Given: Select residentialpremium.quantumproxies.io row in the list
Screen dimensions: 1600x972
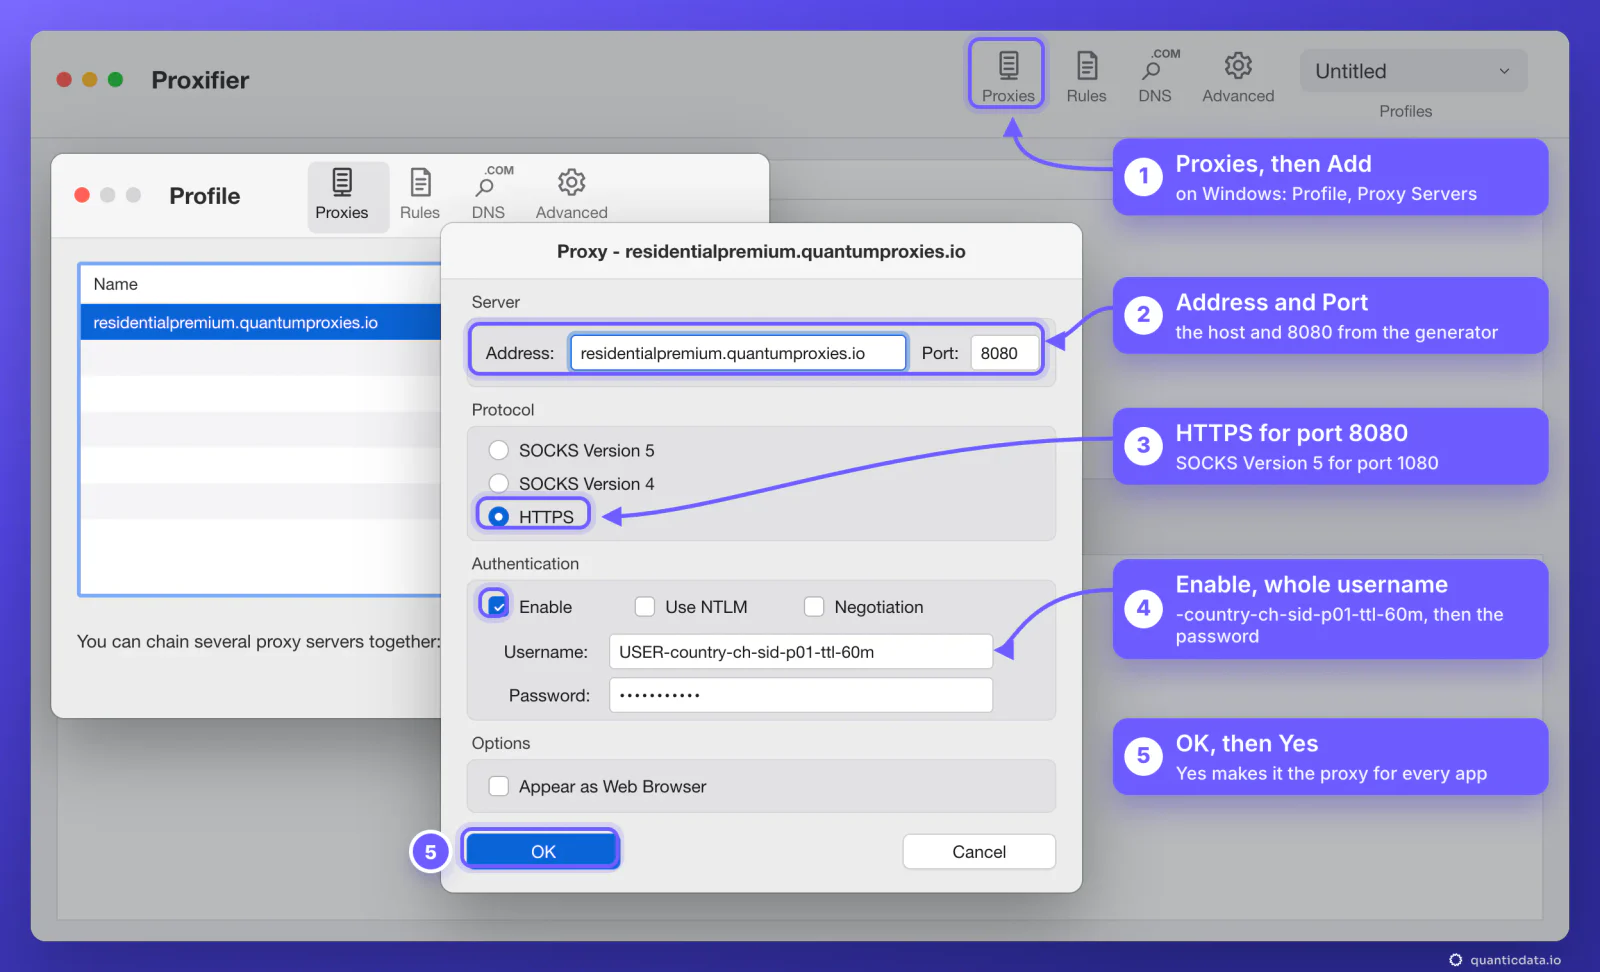Looking at the screenshot, I should [260, 322].
